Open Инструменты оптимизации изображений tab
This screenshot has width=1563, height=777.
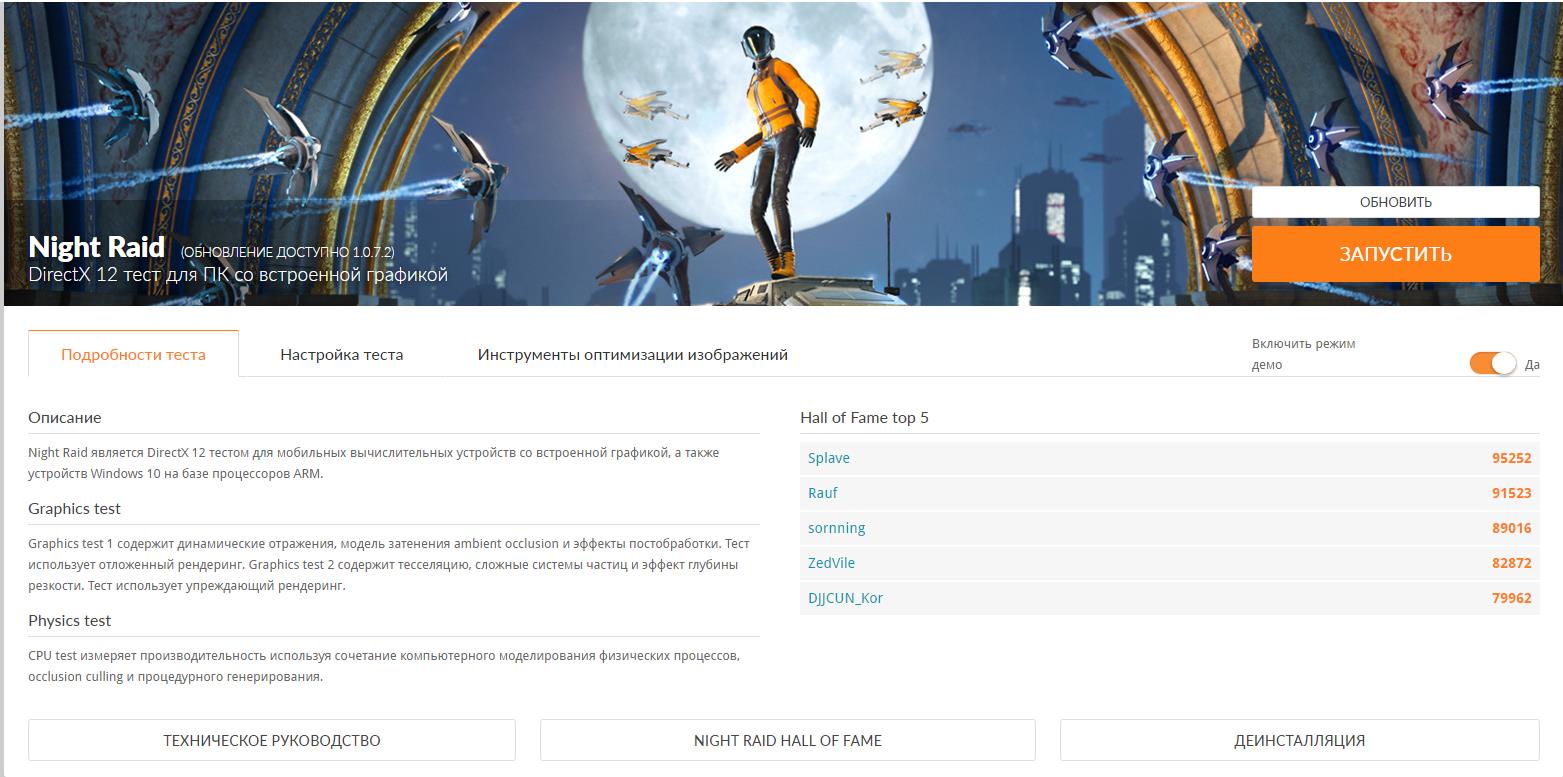tap(633, 354)
